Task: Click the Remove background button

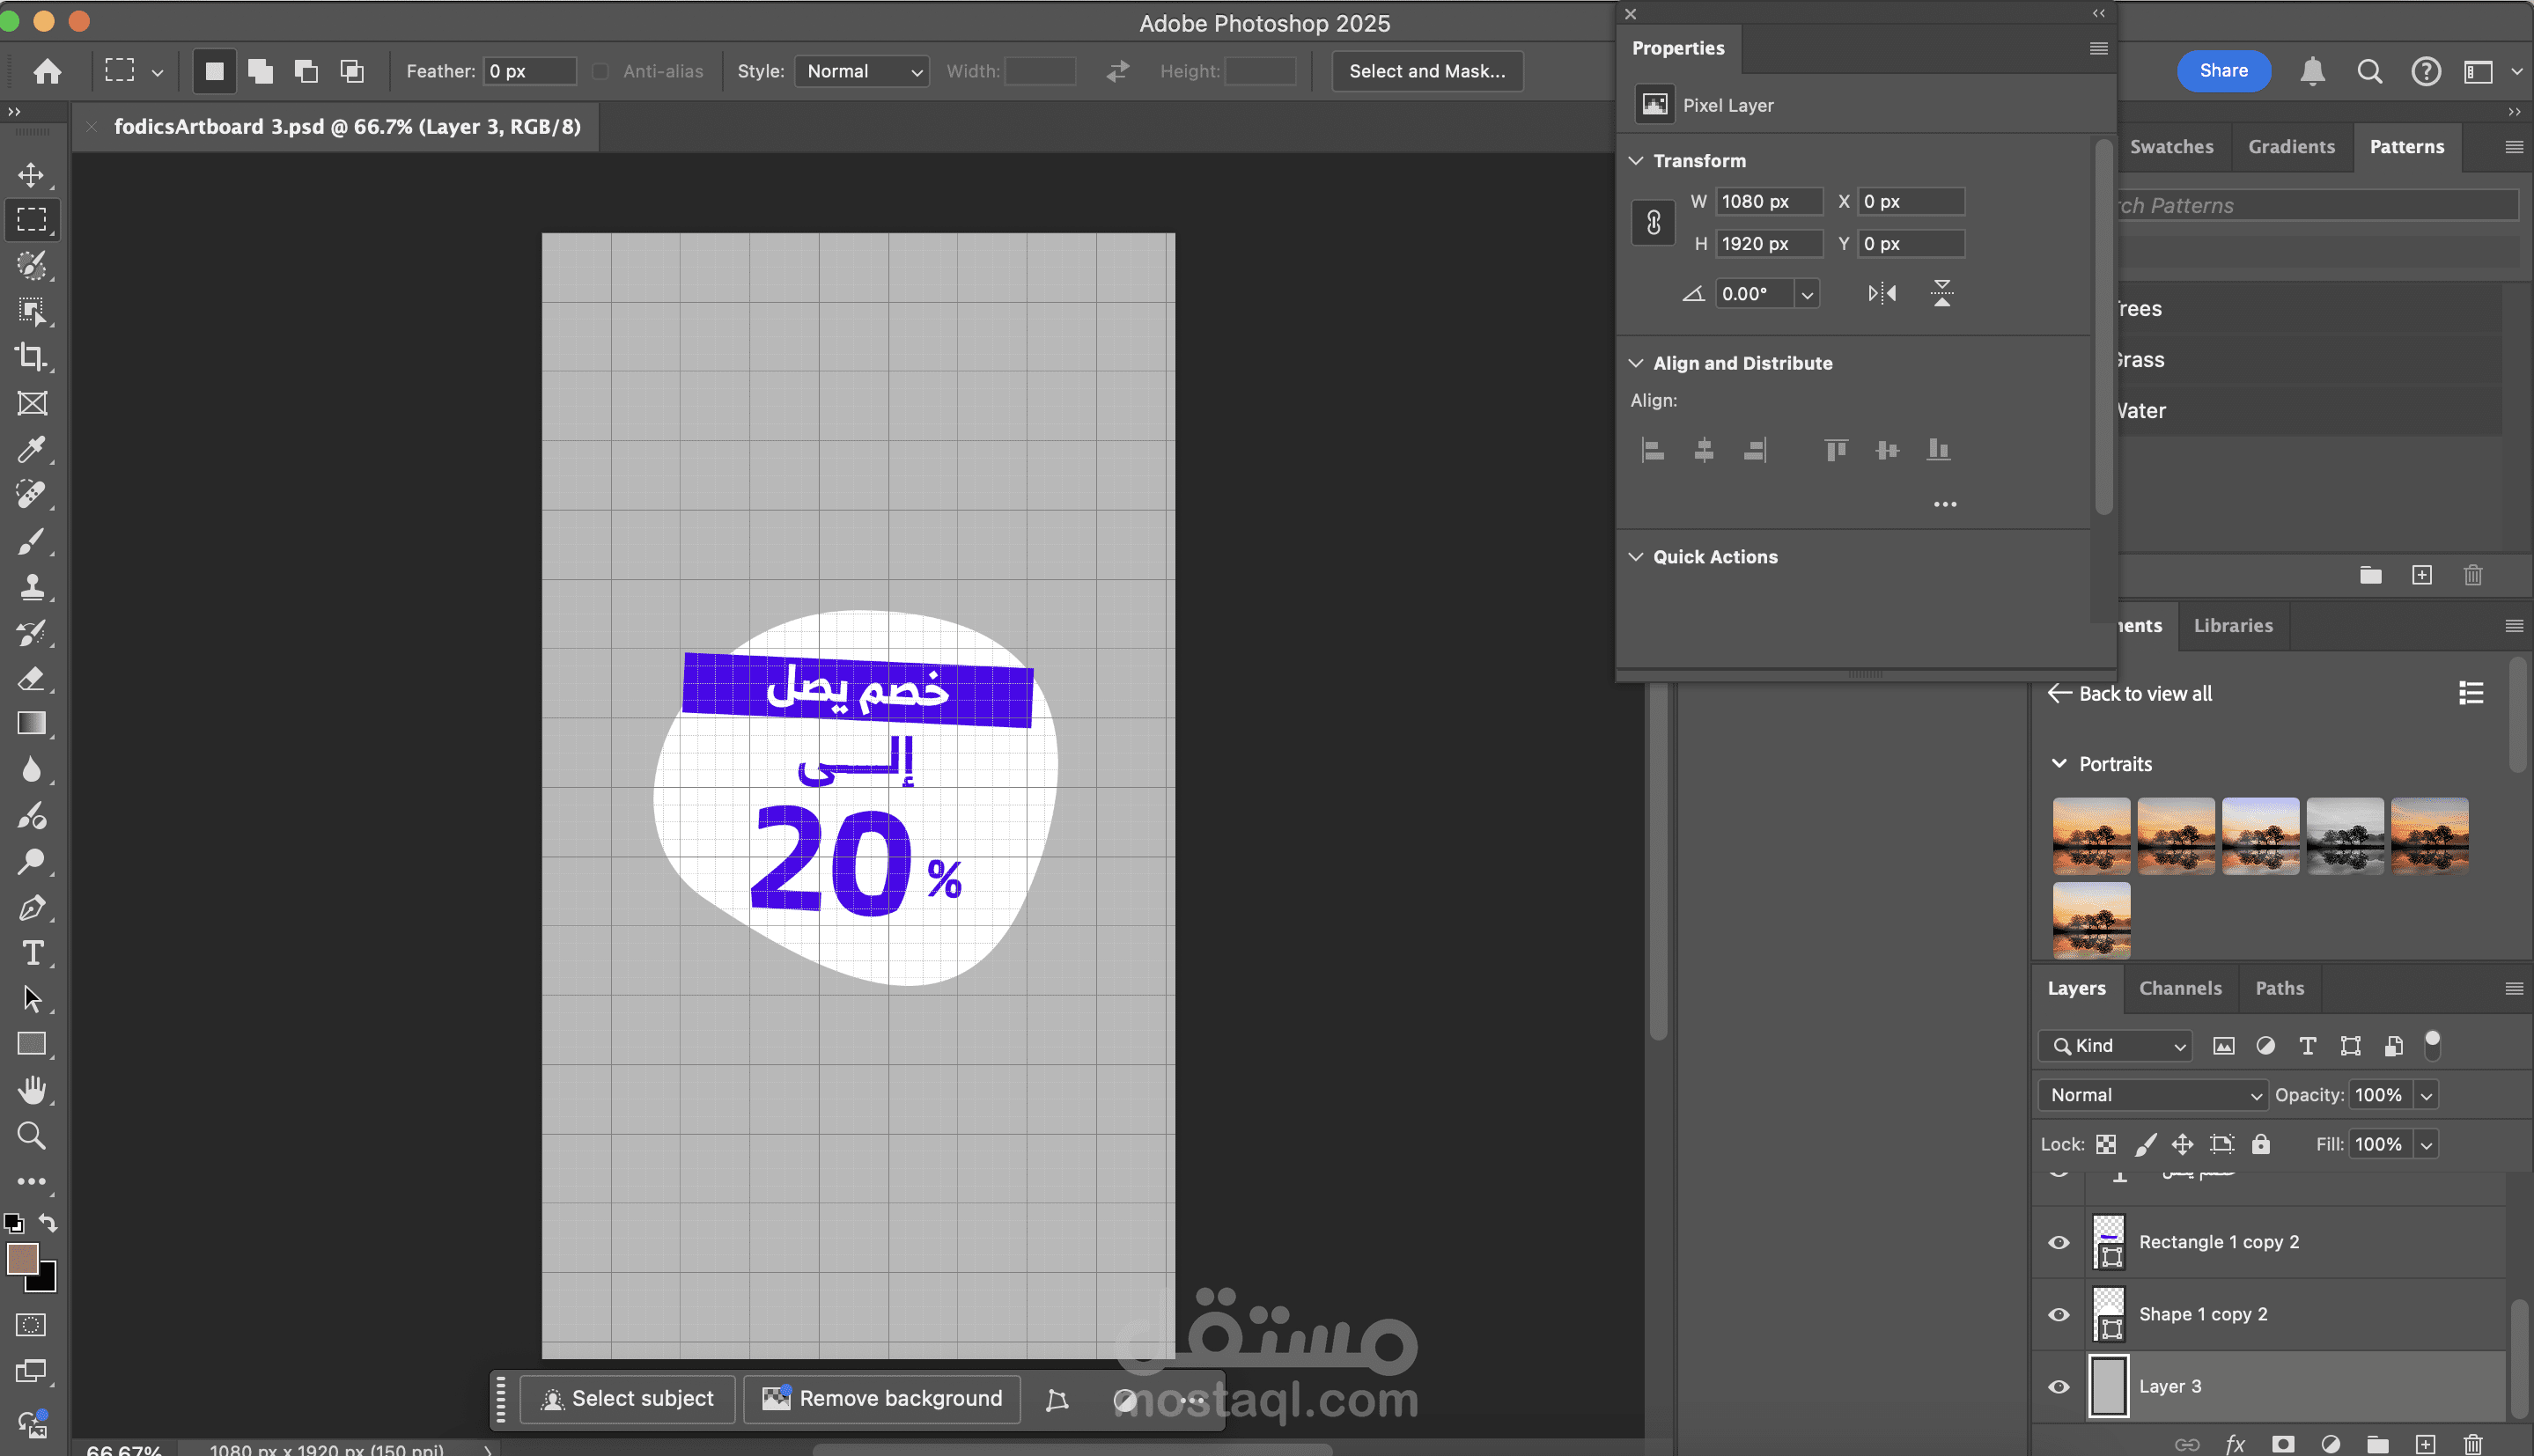Action: tap(881, 1398)
